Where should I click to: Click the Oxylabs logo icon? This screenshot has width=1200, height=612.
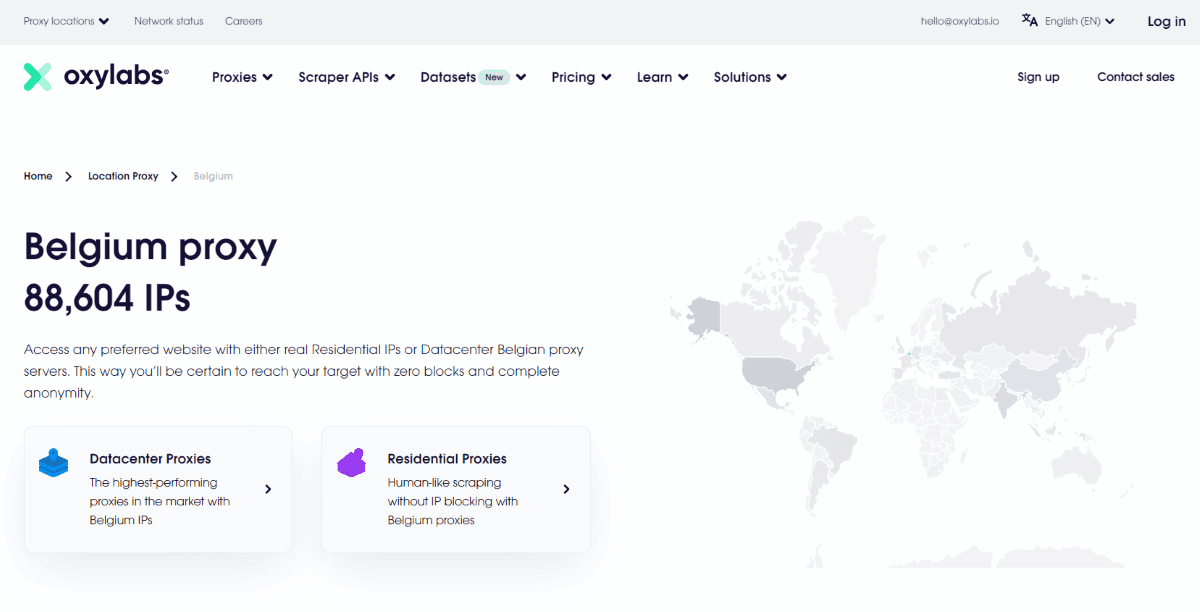point(37,77)
